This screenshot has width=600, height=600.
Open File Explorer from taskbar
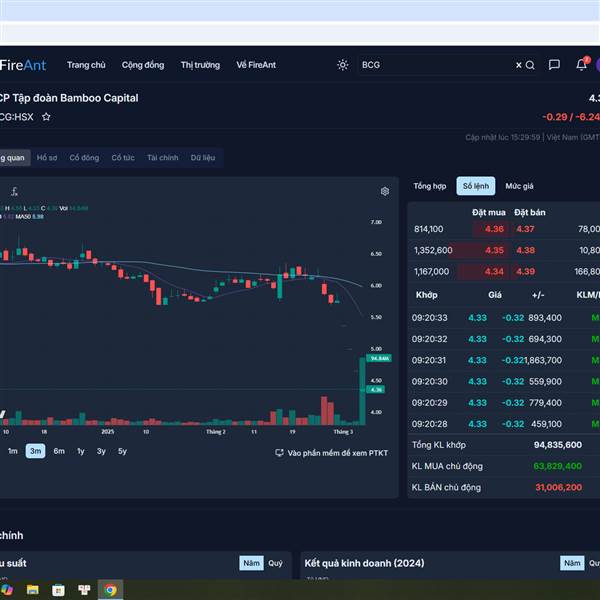click(33, 590)
